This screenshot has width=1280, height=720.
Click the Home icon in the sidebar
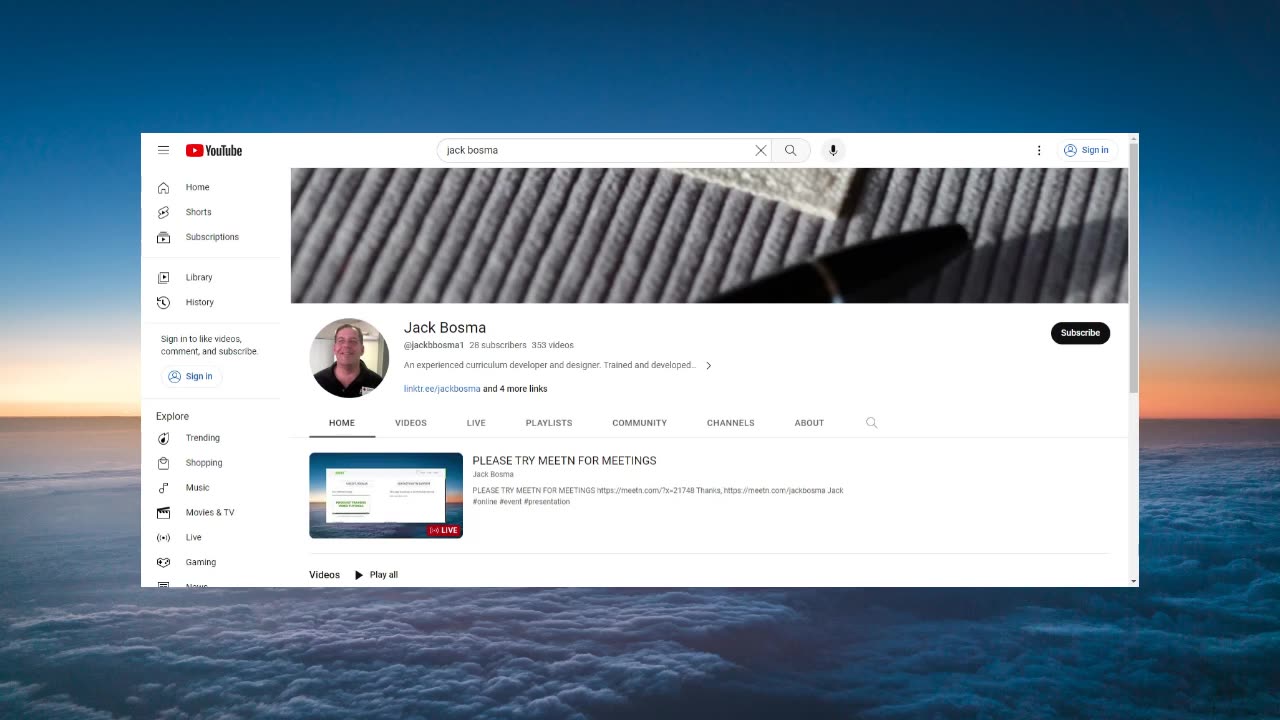pos(163,187)
